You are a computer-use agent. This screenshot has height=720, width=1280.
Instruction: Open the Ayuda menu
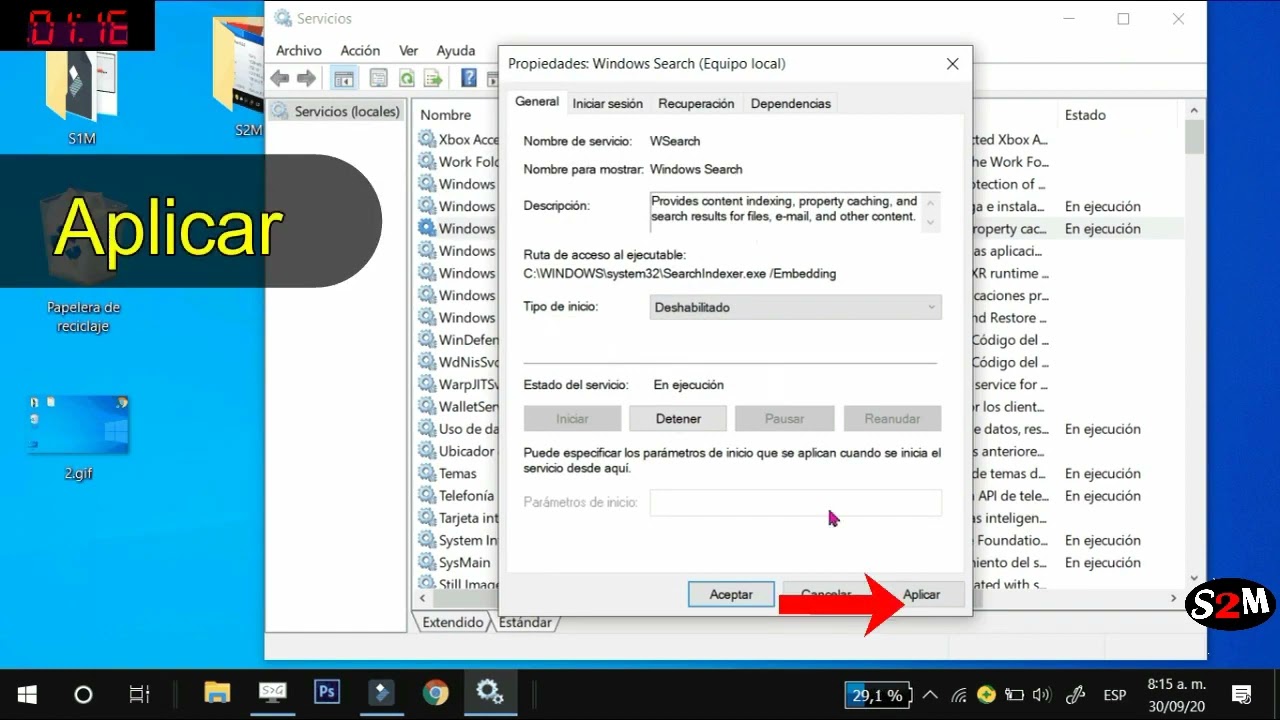pos(456,50)
